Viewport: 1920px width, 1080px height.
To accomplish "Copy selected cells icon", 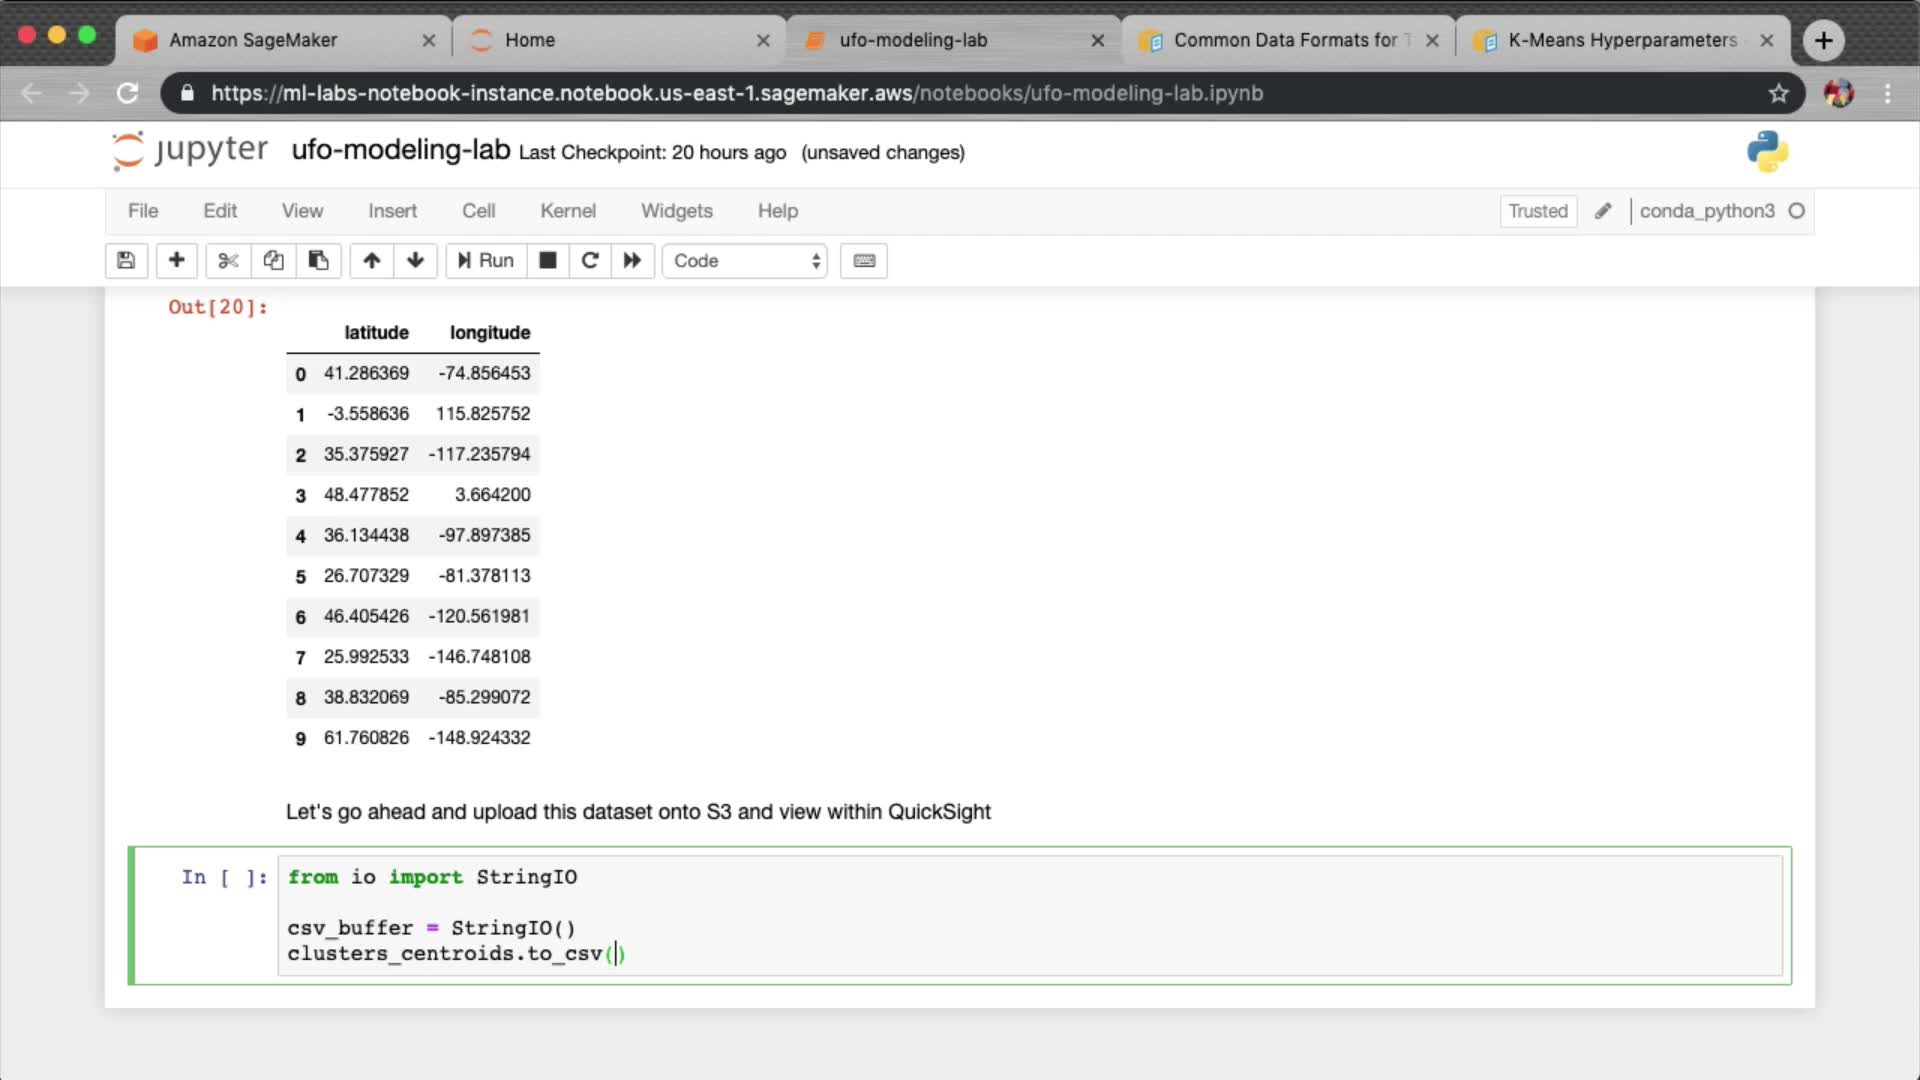I will pyautogui.click(x=273, y=261).
